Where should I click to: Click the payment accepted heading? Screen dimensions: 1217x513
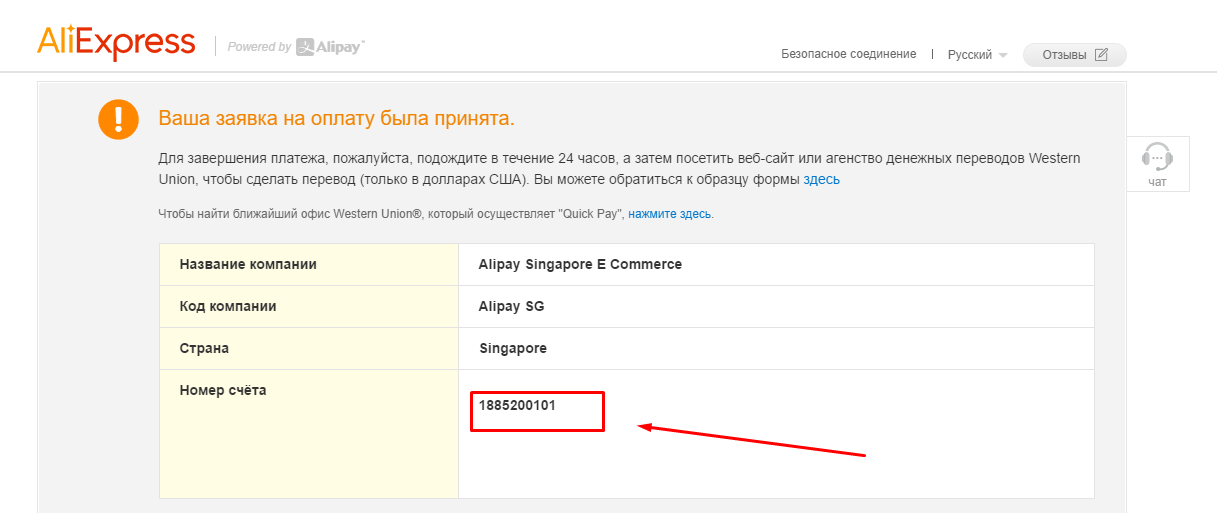(x=336, y=119)
